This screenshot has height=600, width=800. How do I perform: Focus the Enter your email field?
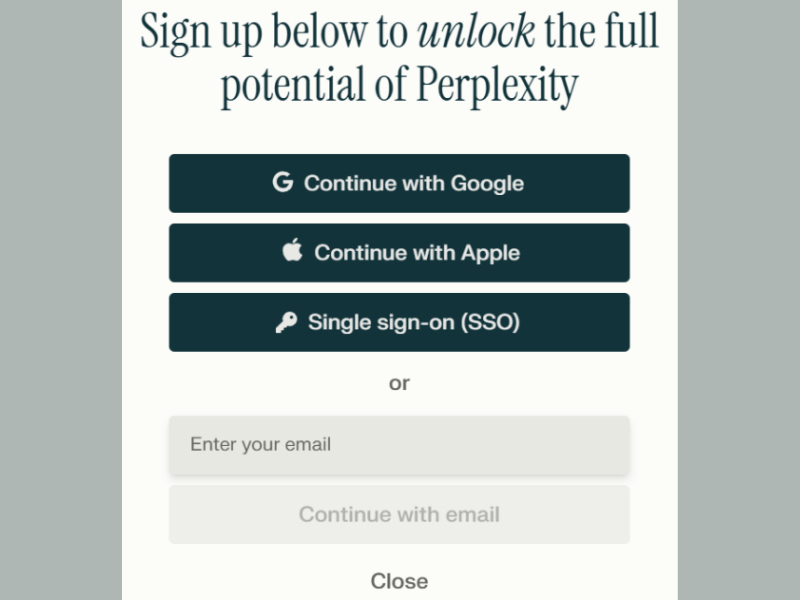coord(399,444)
